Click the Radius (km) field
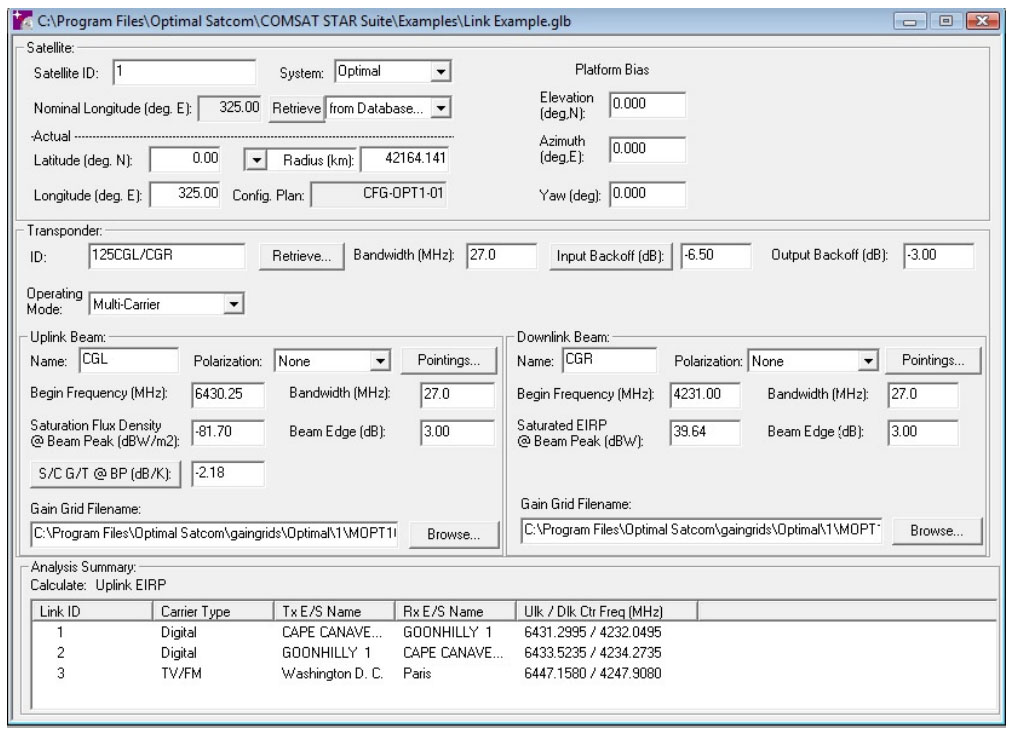The image size is (1010, 730). (405, 159)
